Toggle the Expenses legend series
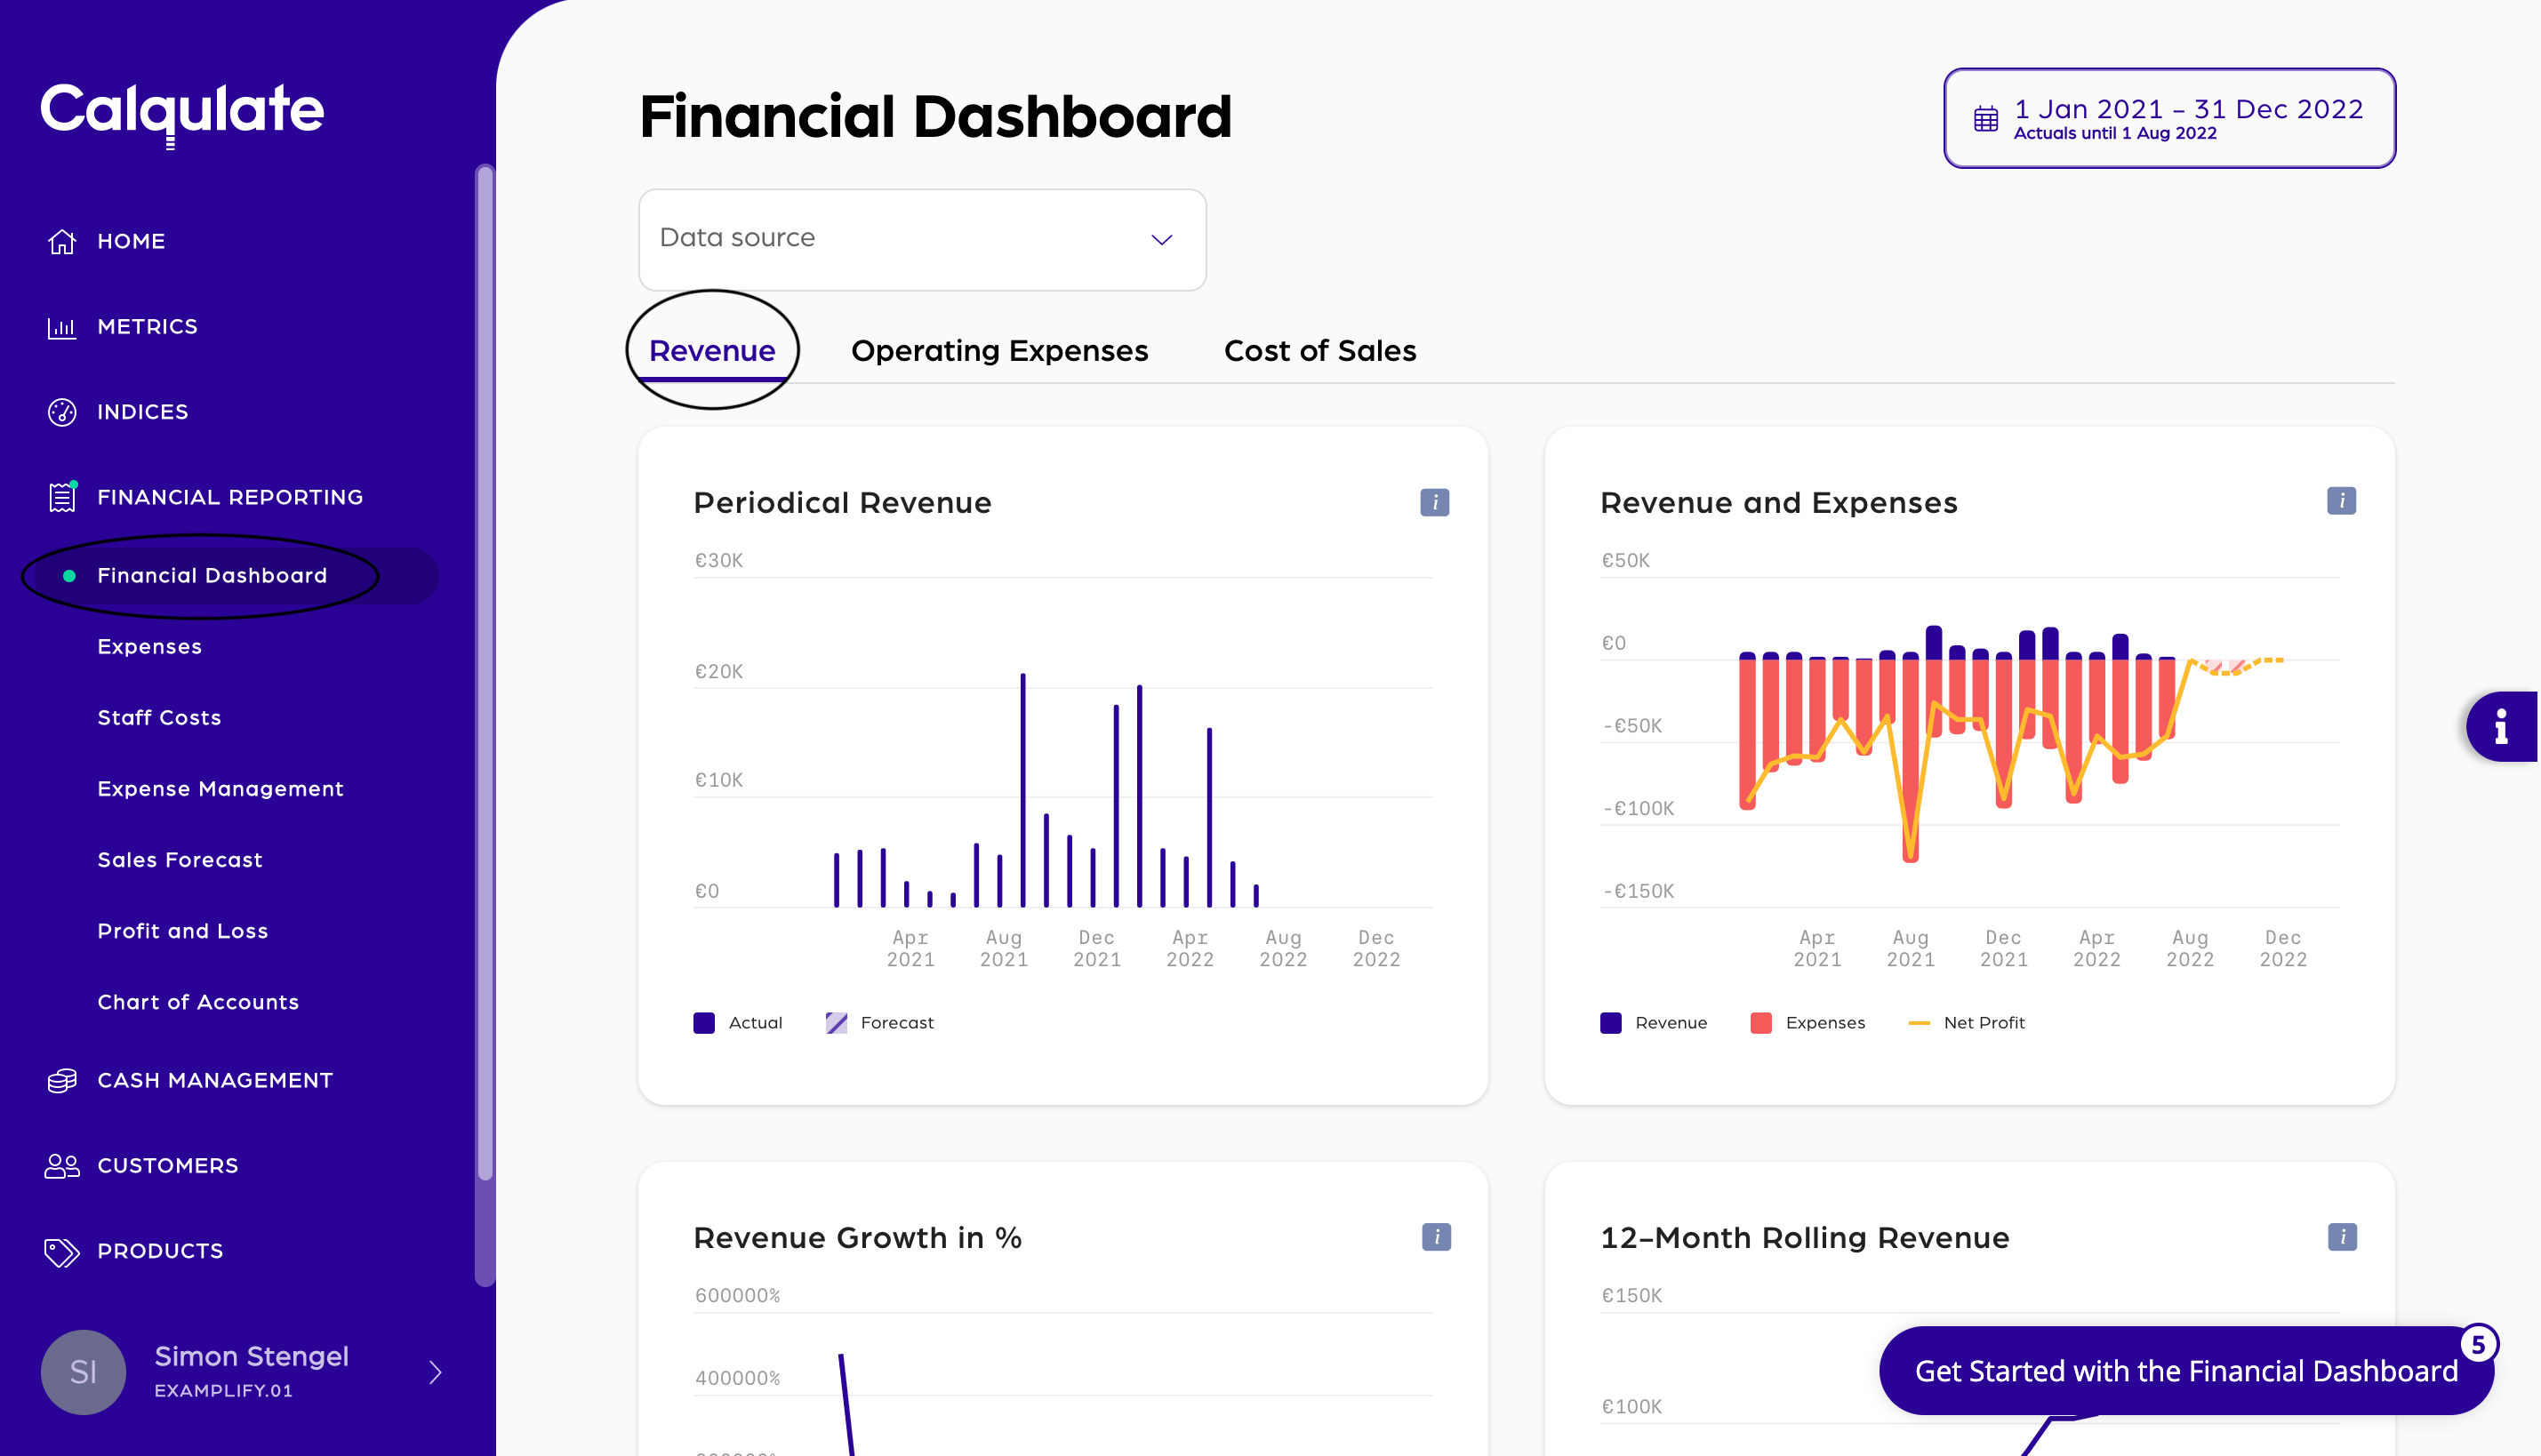The height and width of the screenshot is (1456, 2541). [1807, 1022]
